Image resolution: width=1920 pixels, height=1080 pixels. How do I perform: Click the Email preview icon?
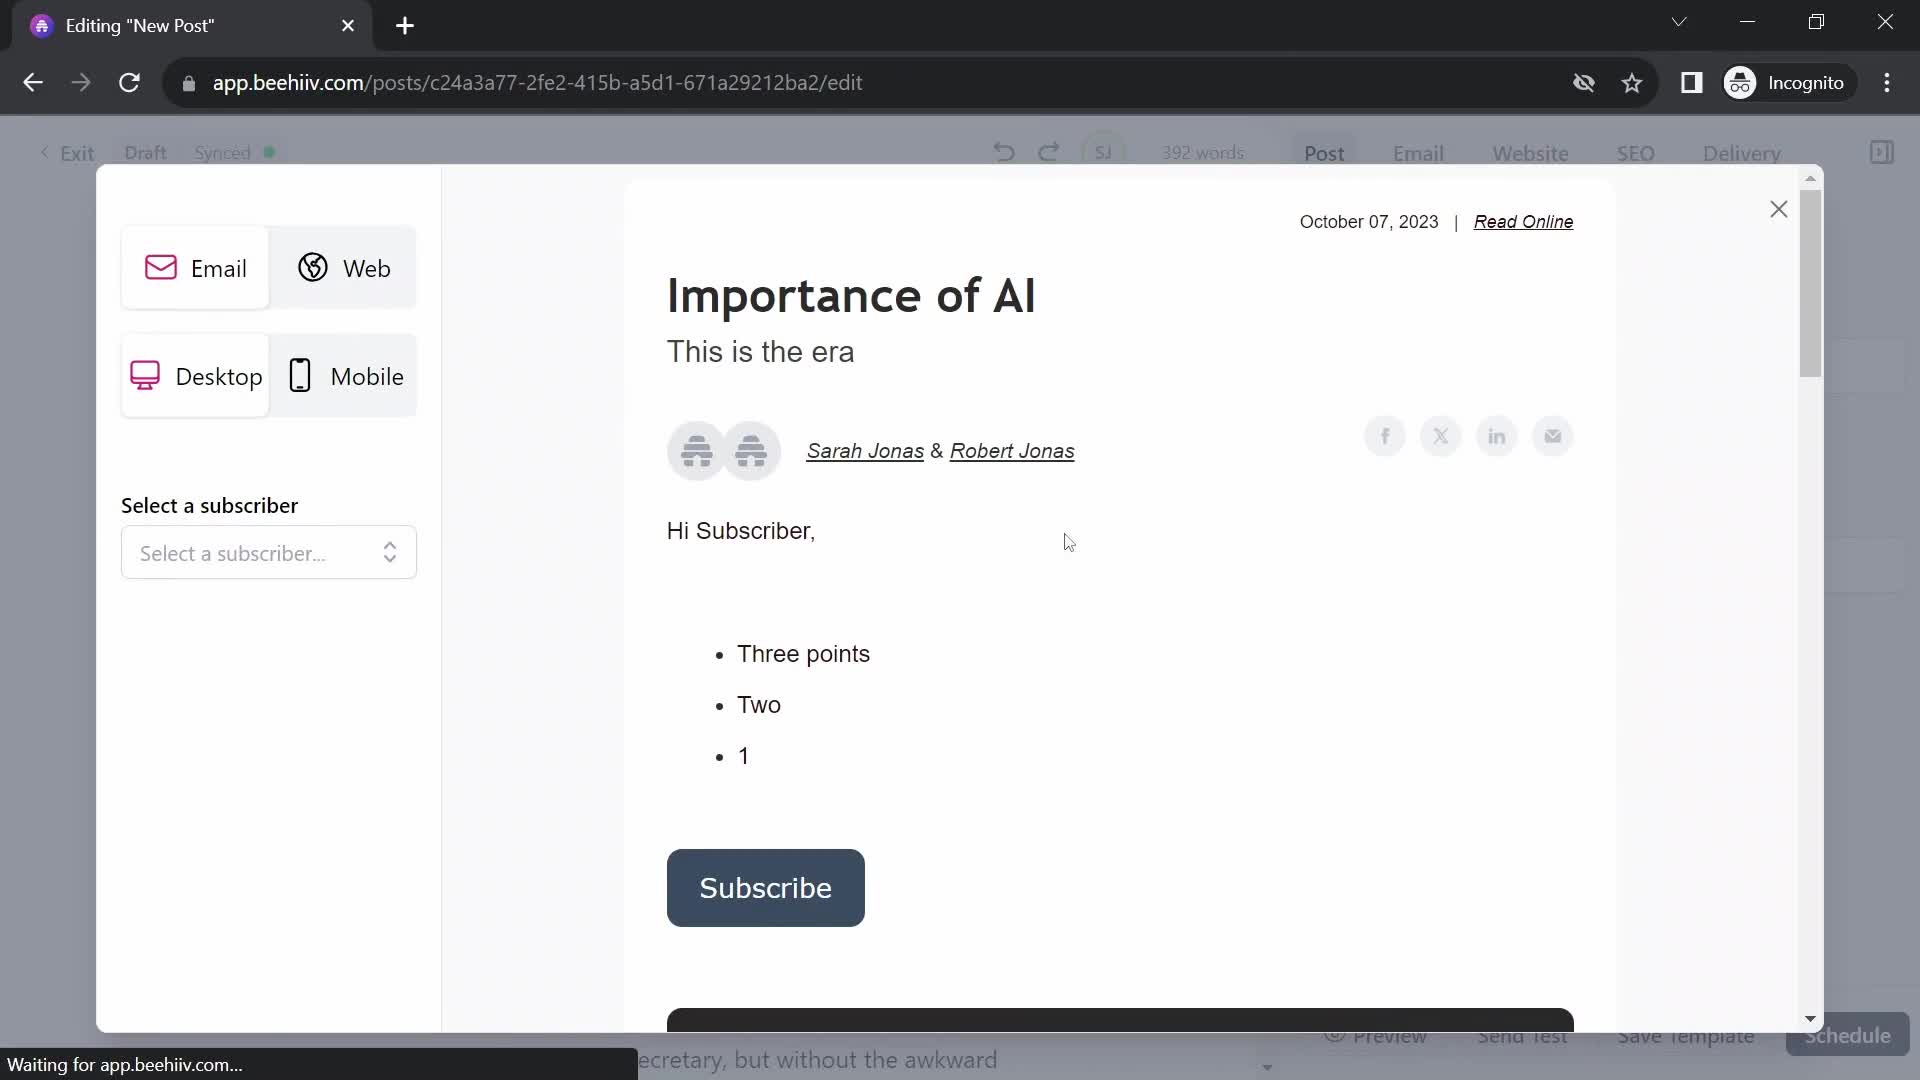[x=193, y=269]
